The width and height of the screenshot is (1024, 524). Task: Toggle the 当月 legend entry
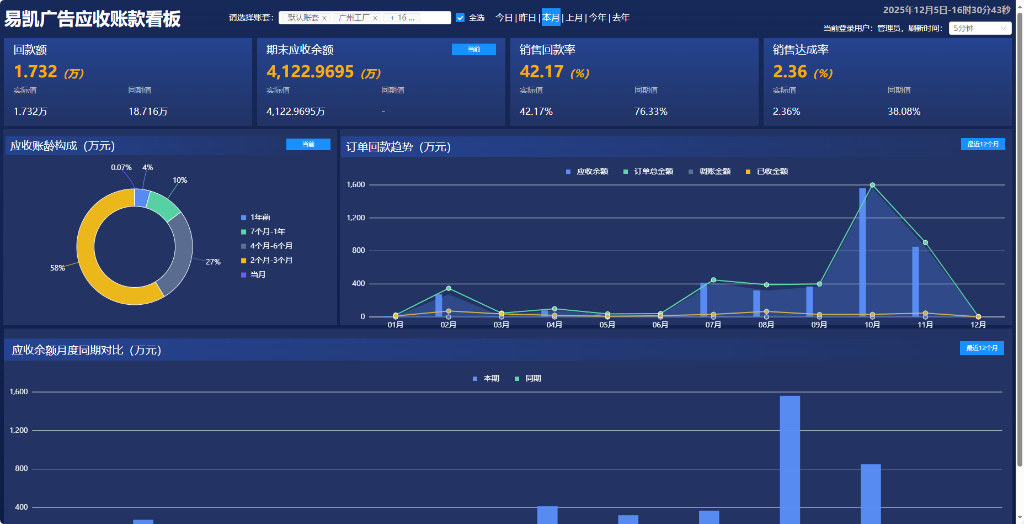coord(253,274)
